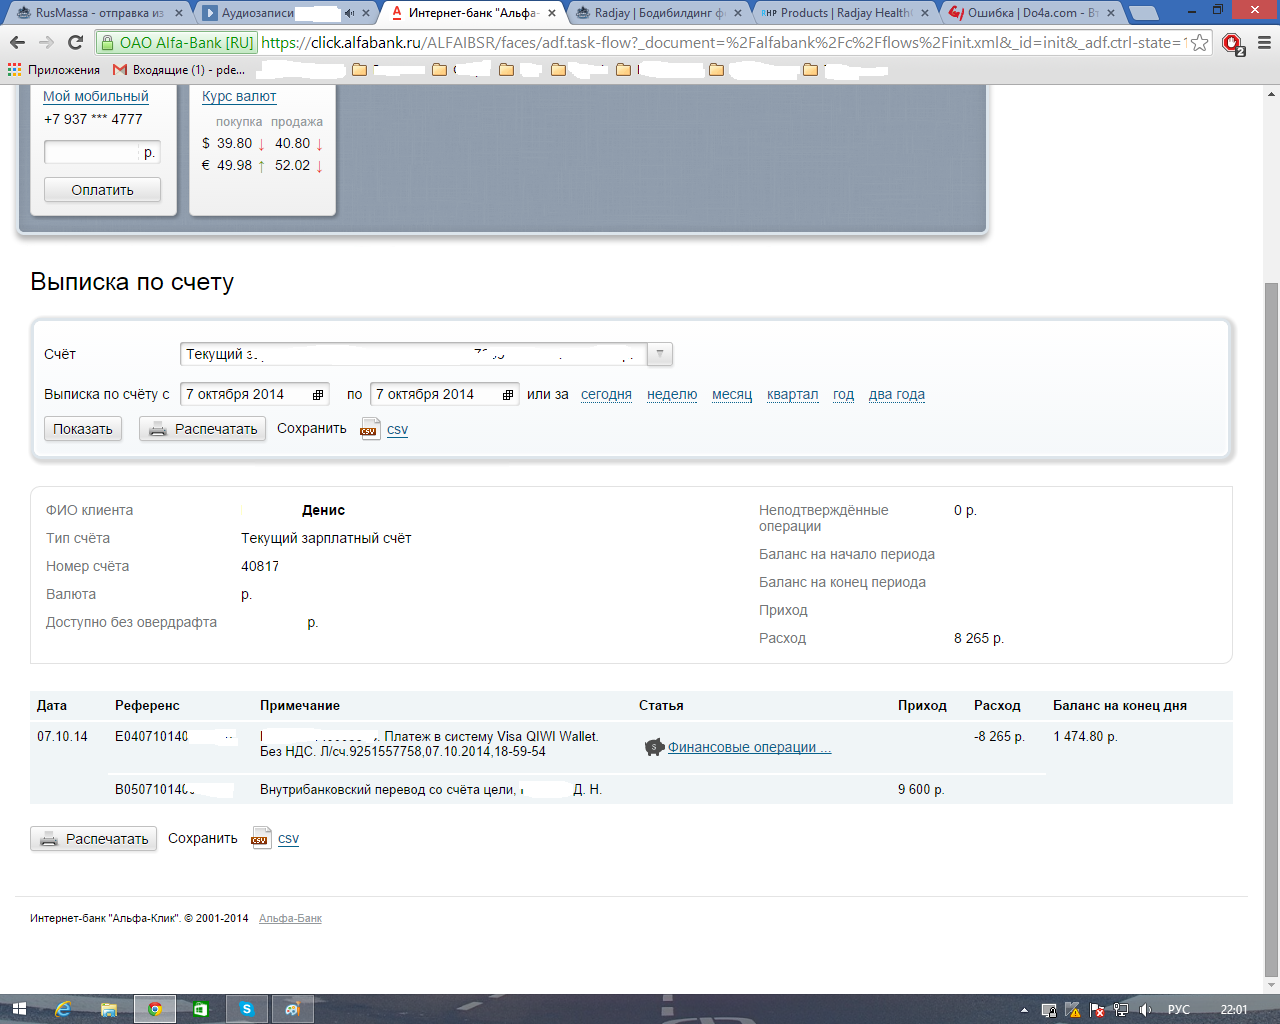Click the Оплатить button for mobile
Viewport: 1280px width, 1024px height.
pyautogui.click(x=102, y=190)
